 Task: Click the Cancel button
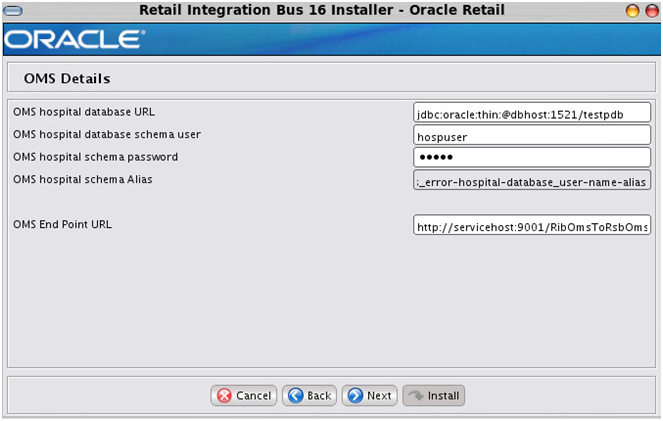click(x=244, y=396)
